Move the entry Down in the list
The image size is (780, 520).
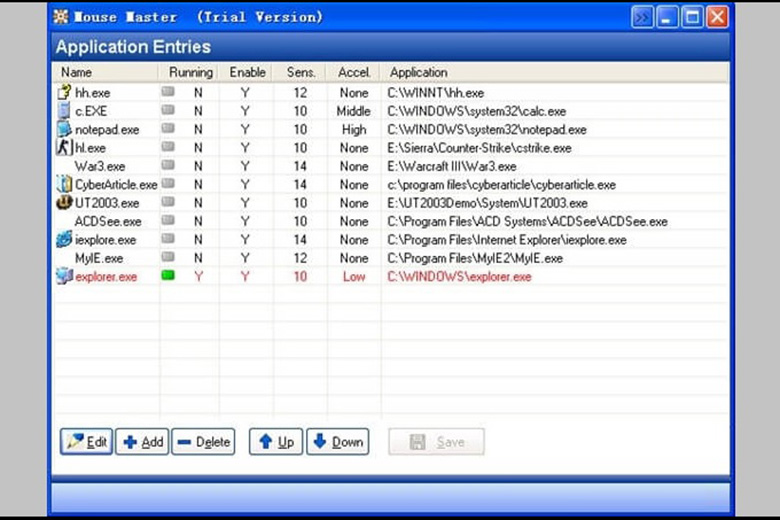(x=337, y=442)
